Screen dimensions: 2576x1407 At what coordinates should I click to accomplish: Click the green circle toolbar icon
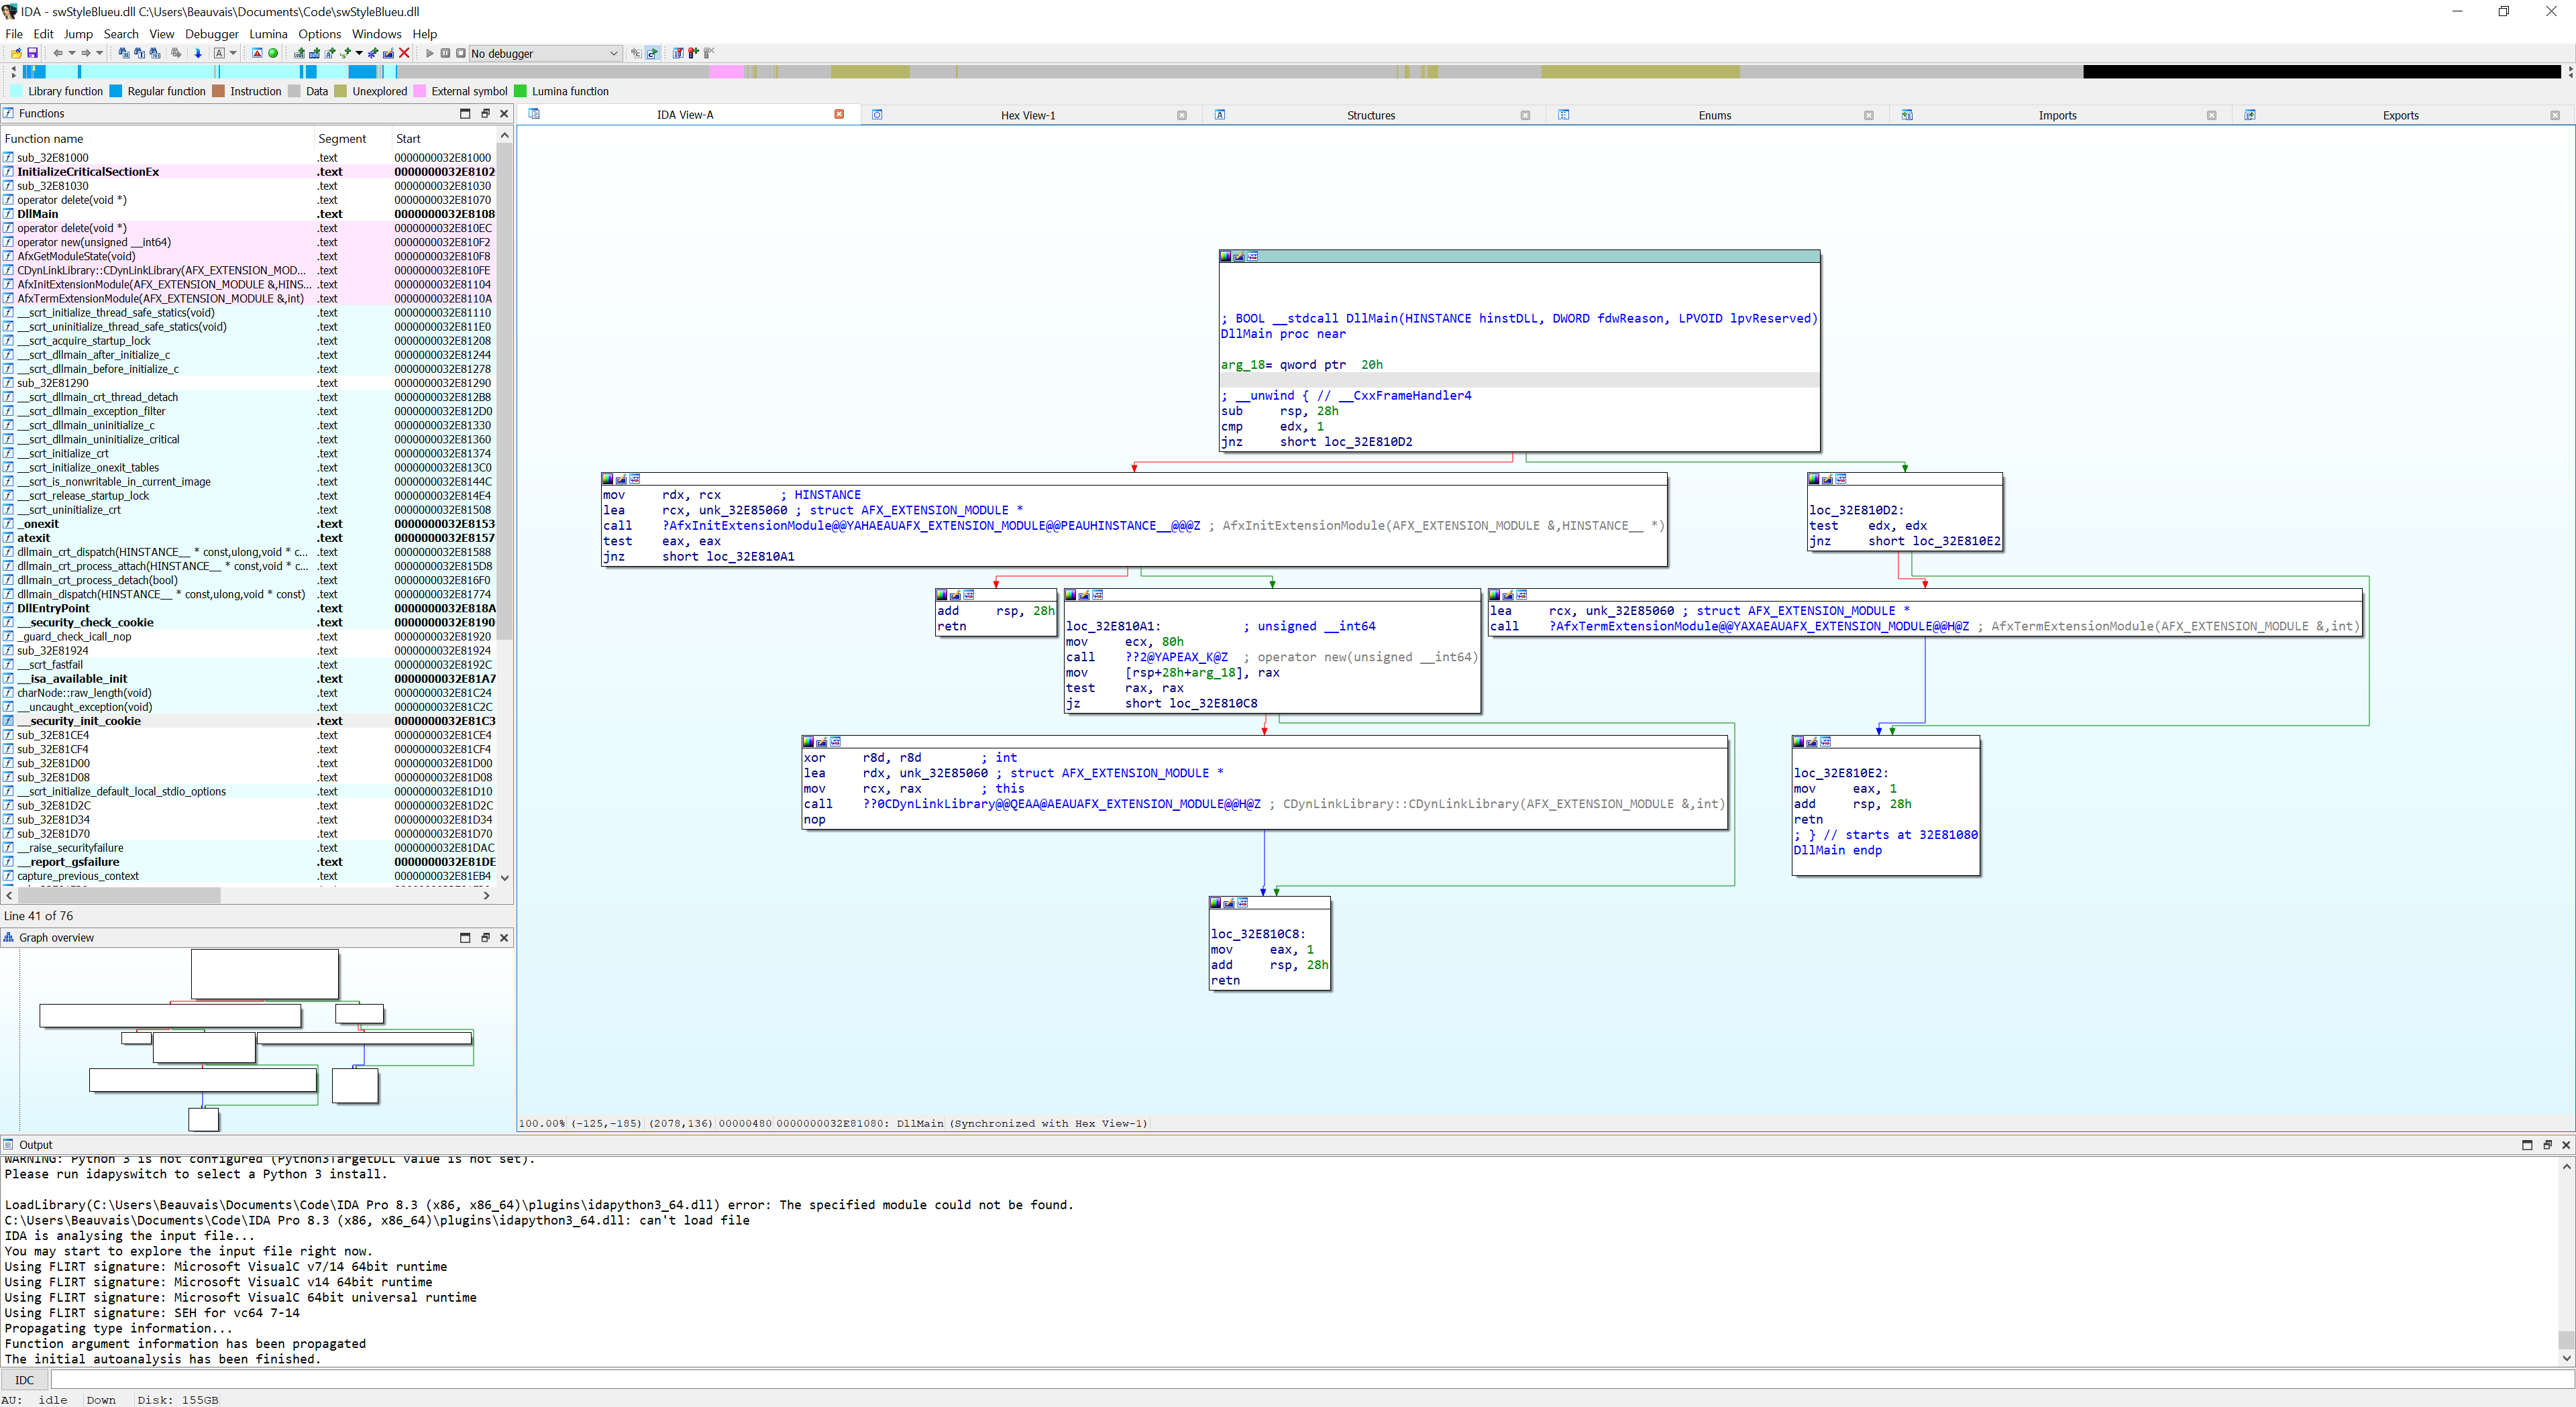click(x=273, y=53)
